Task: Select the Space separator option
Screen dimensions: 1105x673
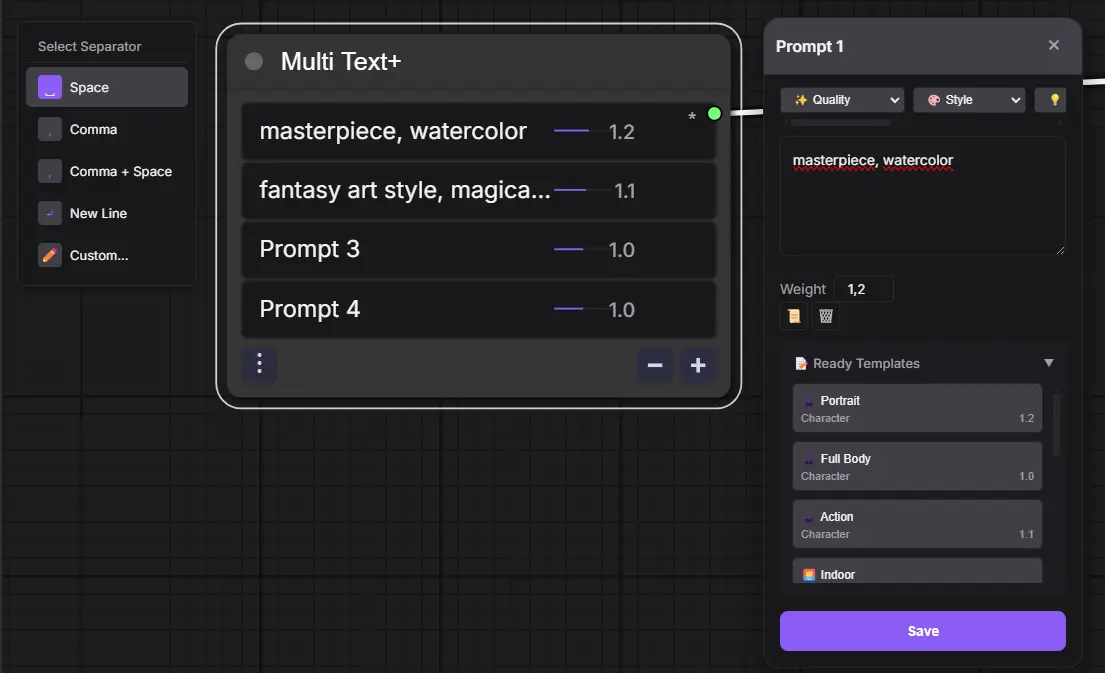Action: coord(107,88)
